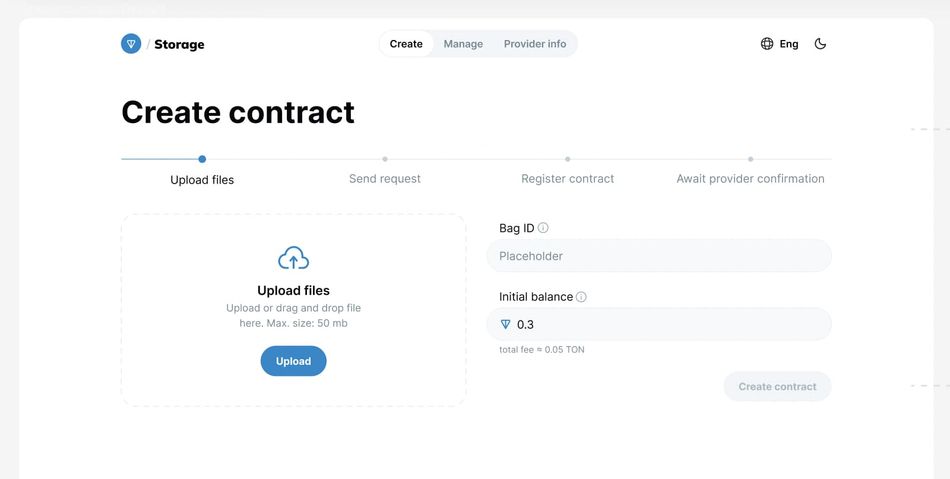Image resolution: width=950 pixels, height=479 pixels.
Task: Focus the Bag ID input field
Action: [660, 256]
